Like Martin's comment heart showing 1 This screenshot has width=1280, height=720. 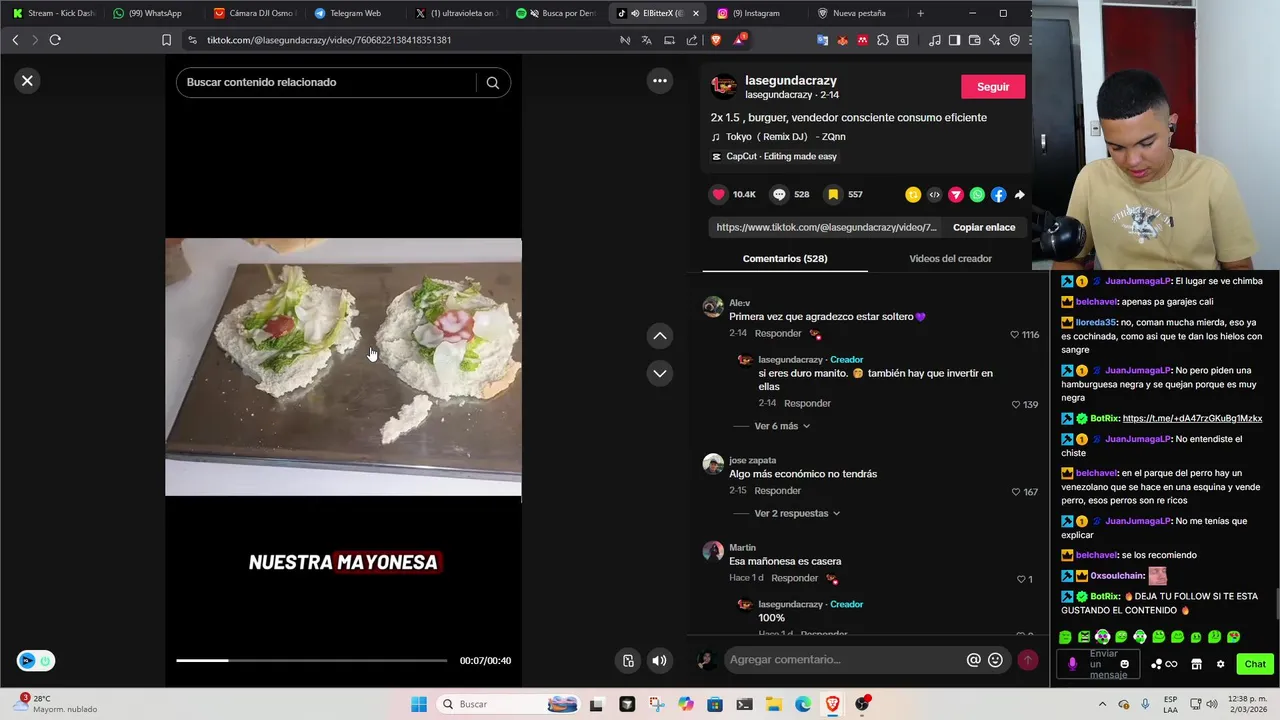1021,579
